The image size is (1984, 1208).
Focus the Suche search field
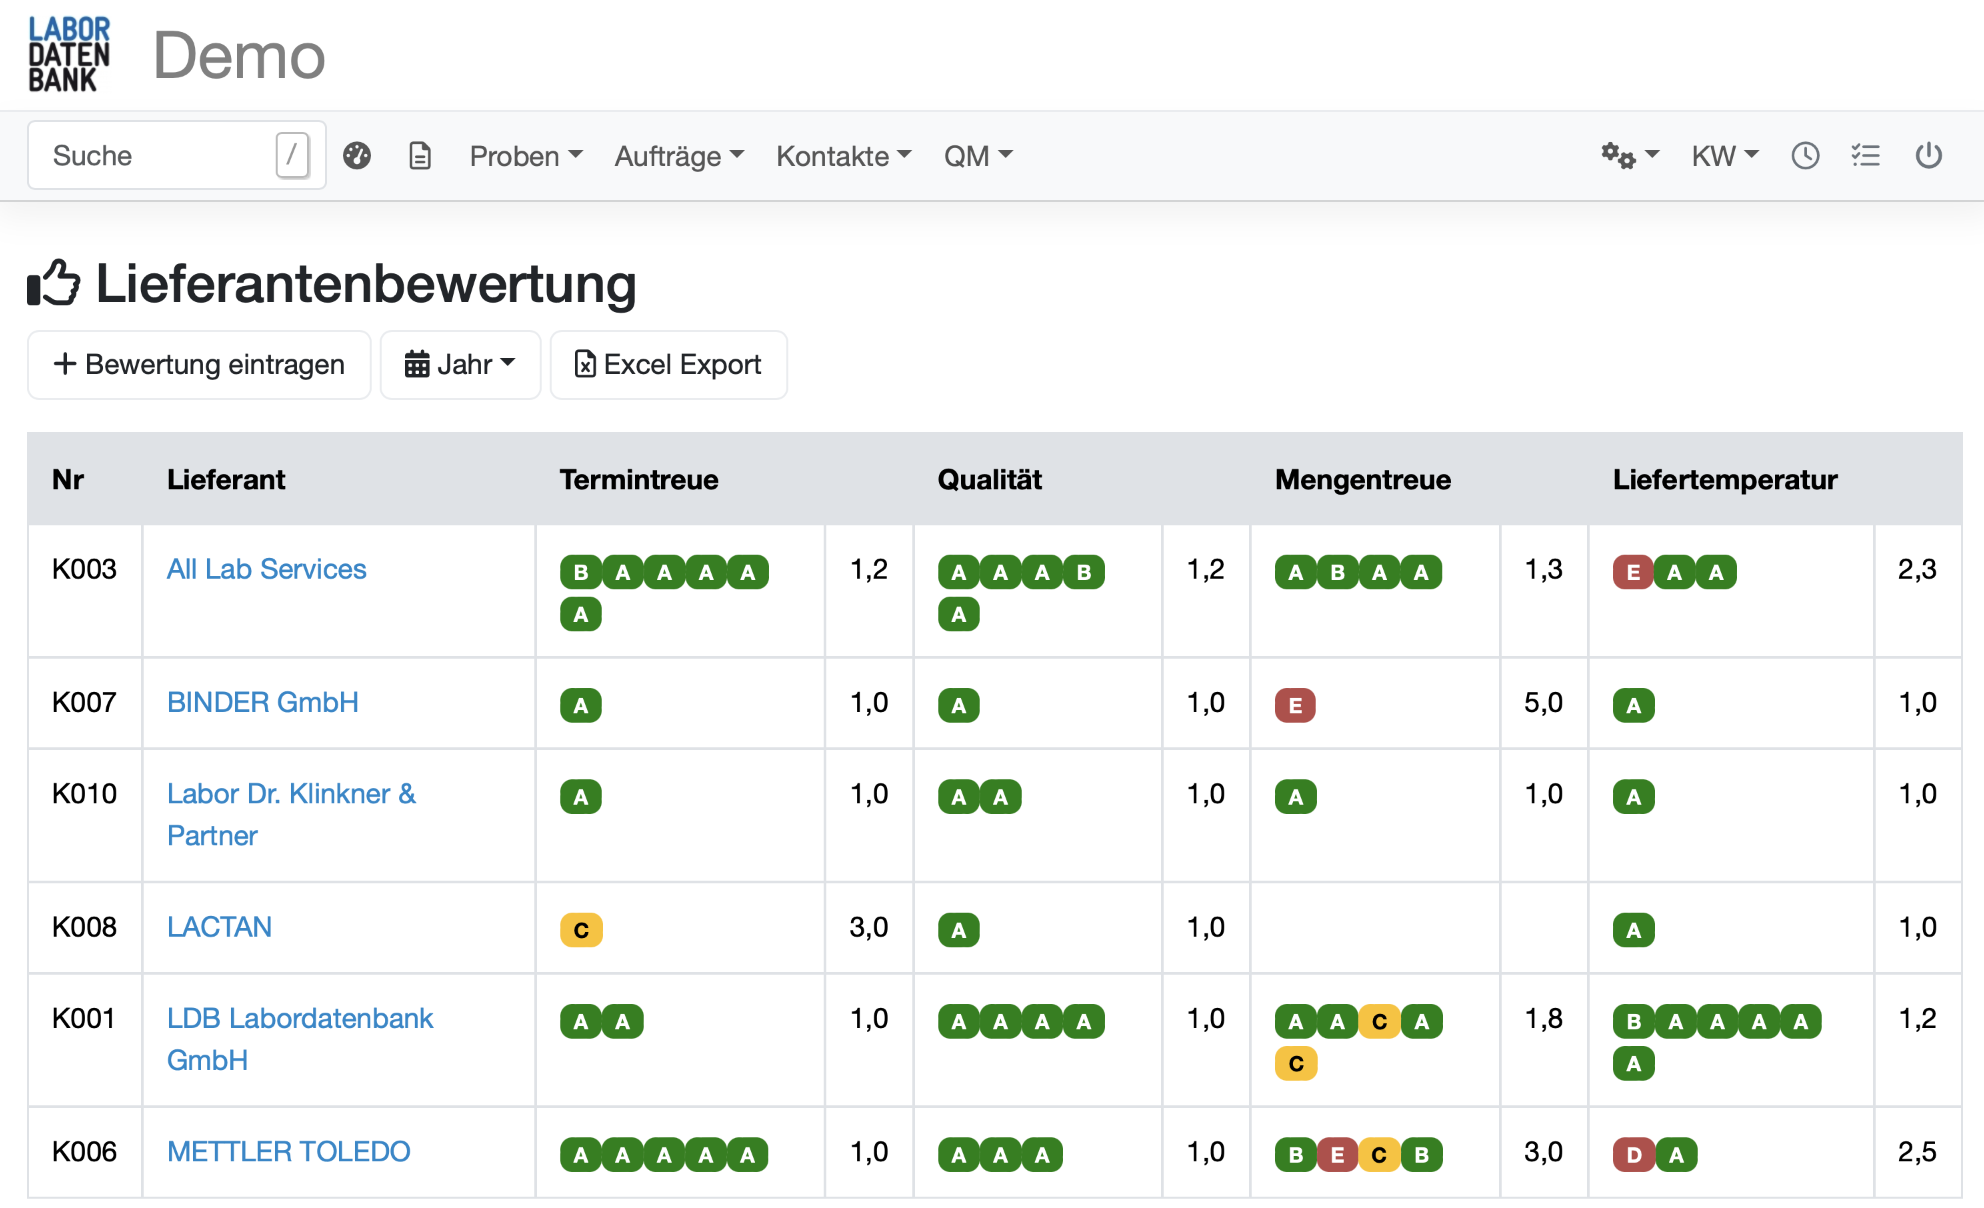tap(160, 156)
